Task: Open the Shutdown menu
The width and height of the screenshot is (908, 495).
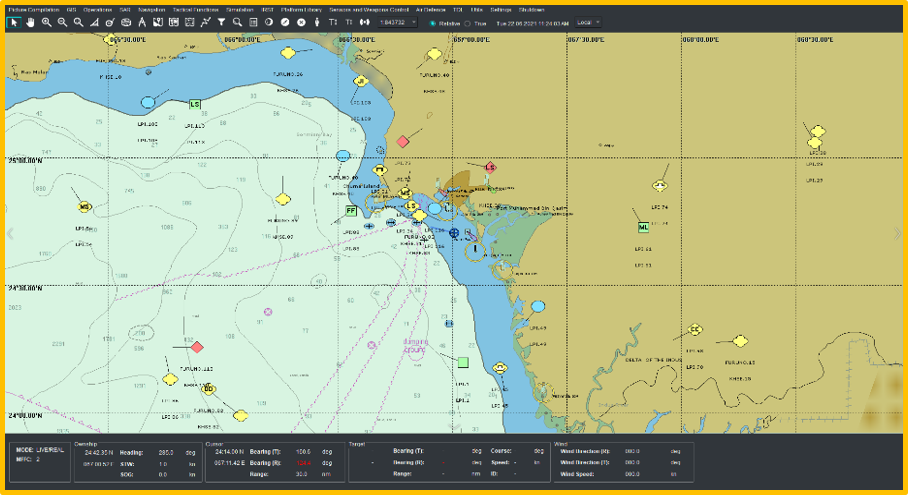Action: 531,9
